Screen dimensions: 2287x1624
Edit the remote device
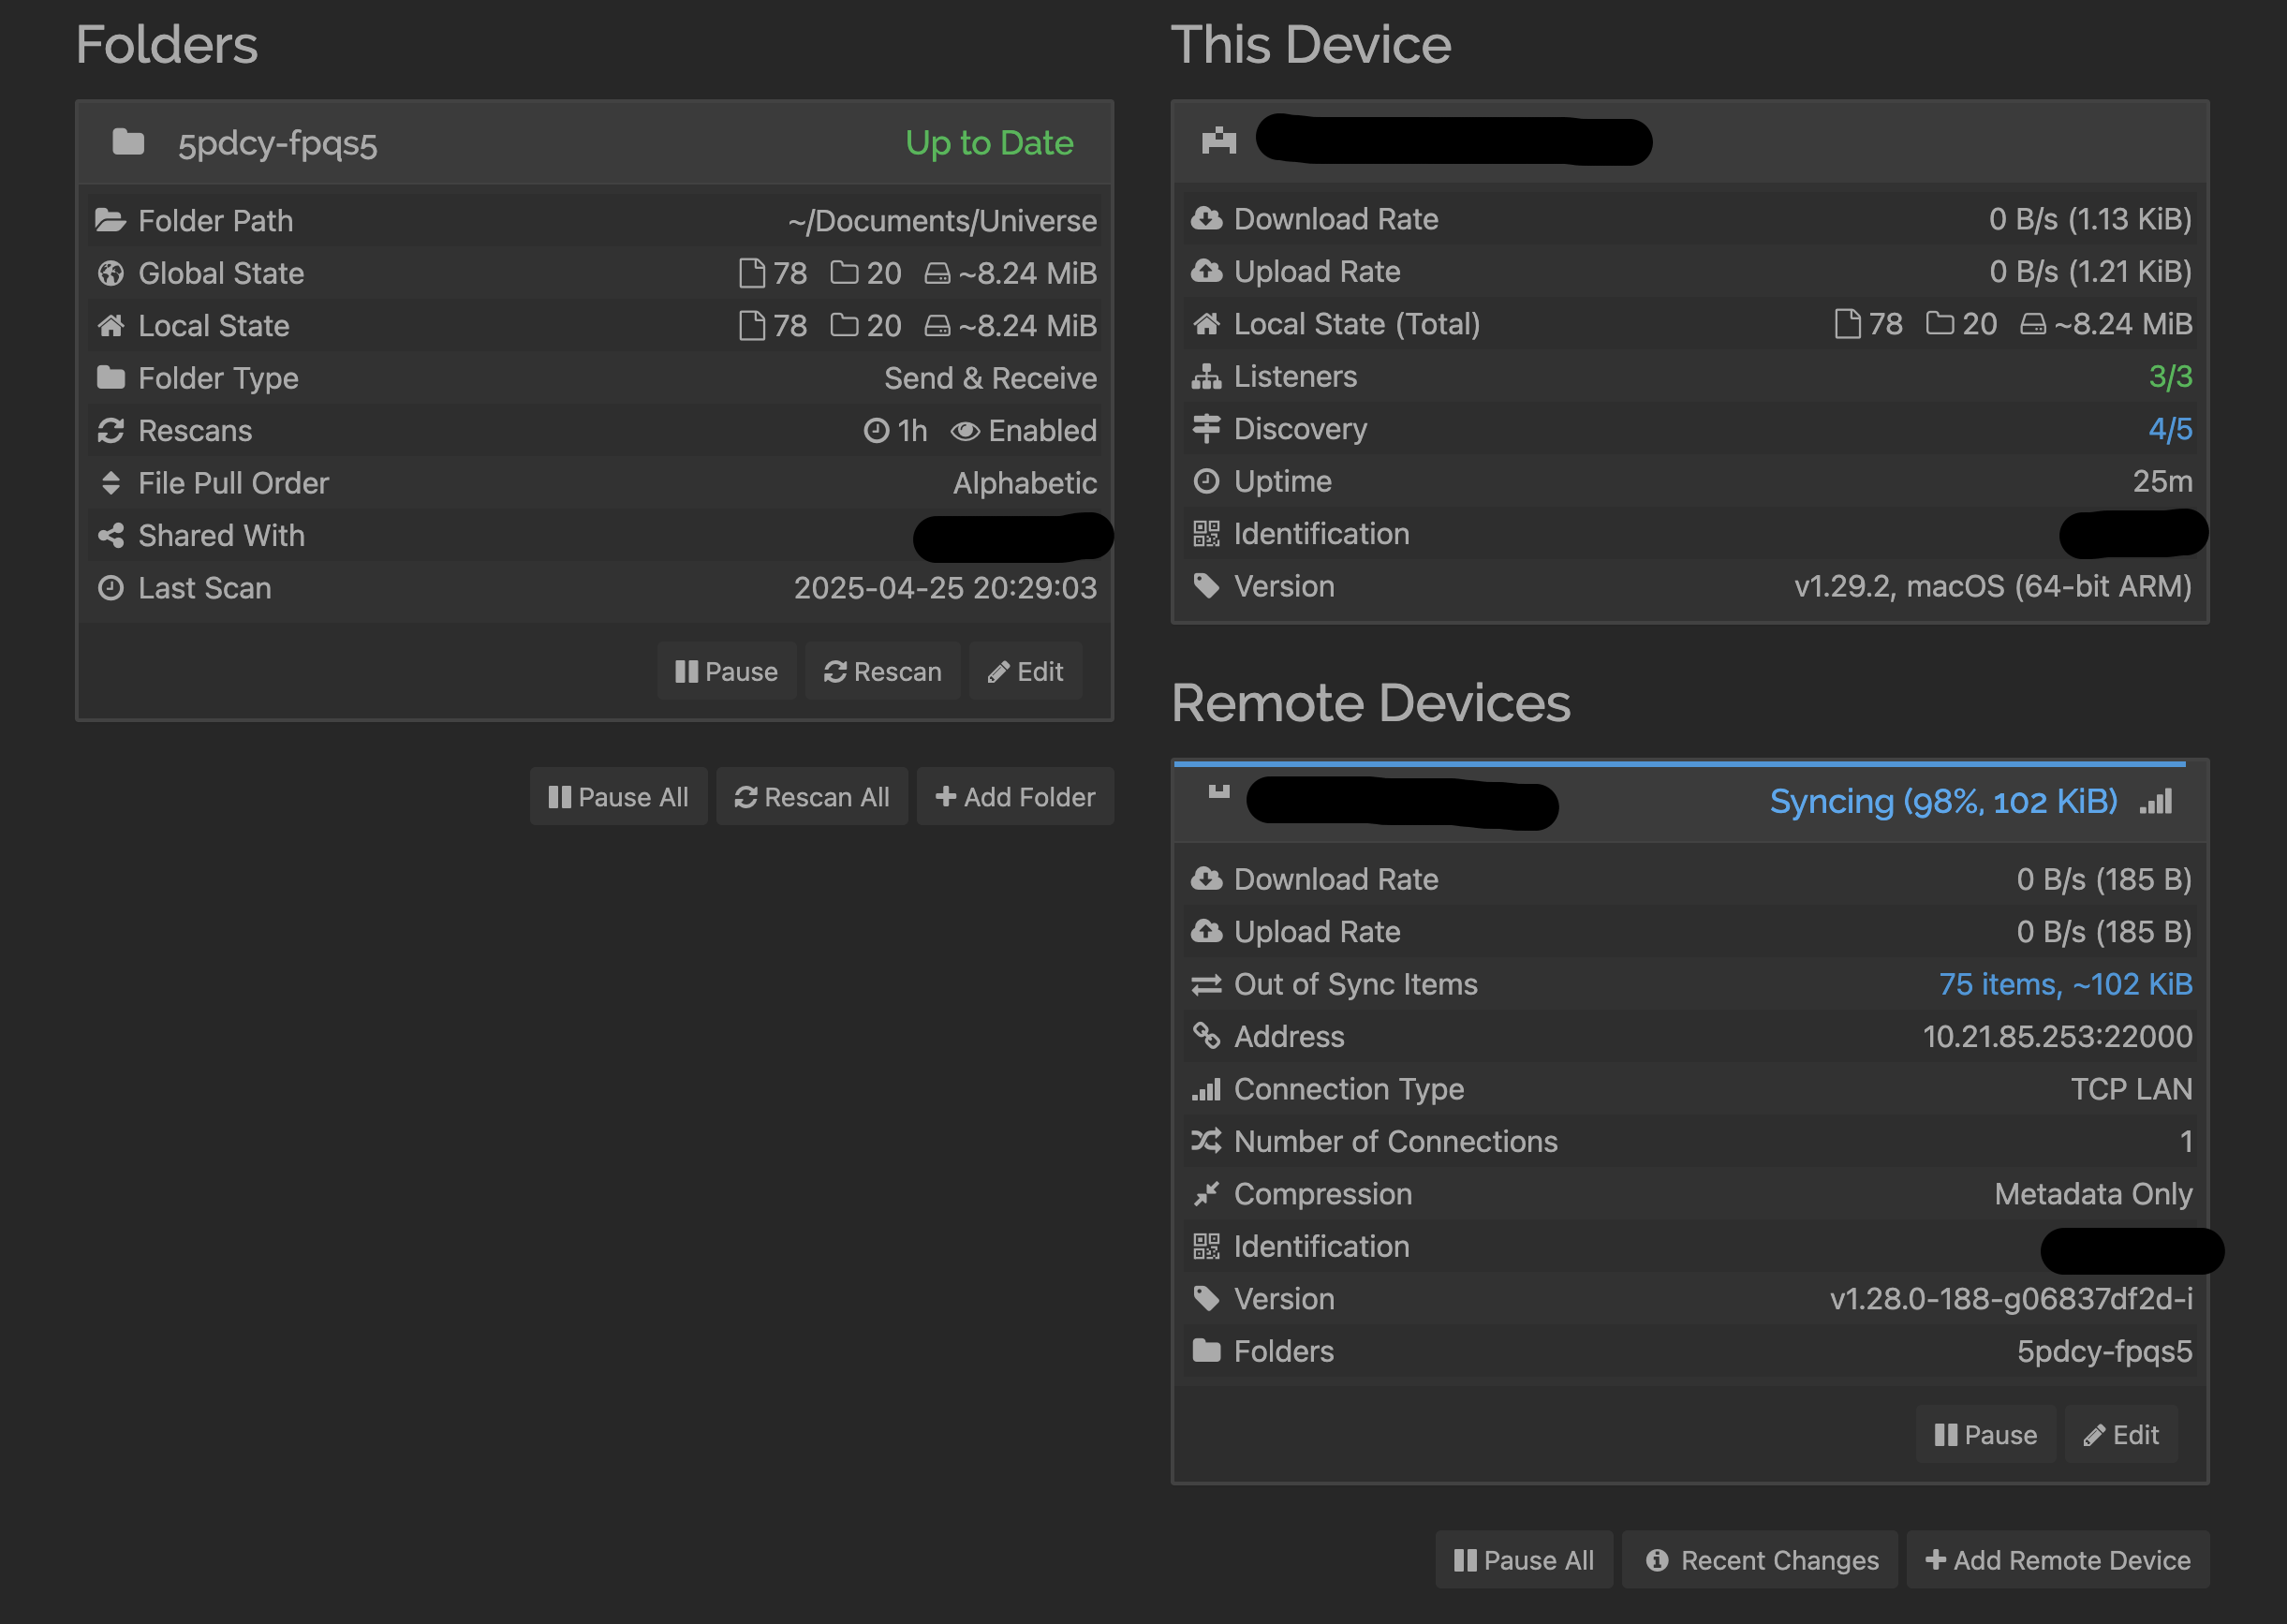pyautogui.click(x=2121, y=1435)
